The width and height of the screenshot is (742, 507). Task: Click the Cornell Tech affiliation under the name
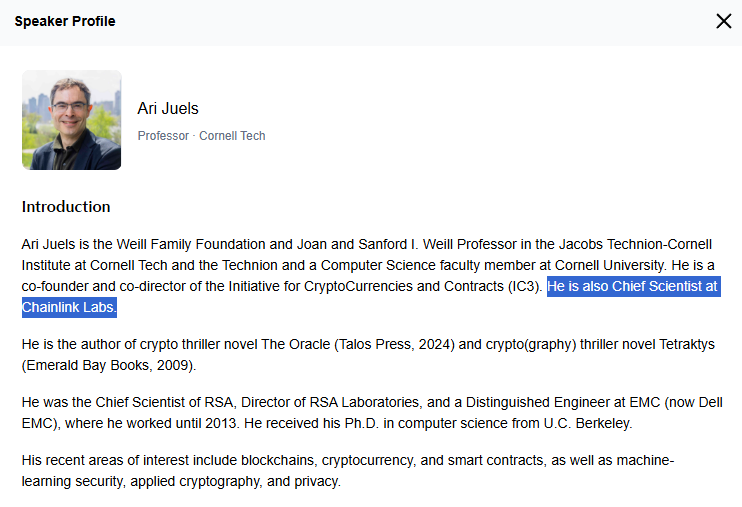click(x=232, y=136)
